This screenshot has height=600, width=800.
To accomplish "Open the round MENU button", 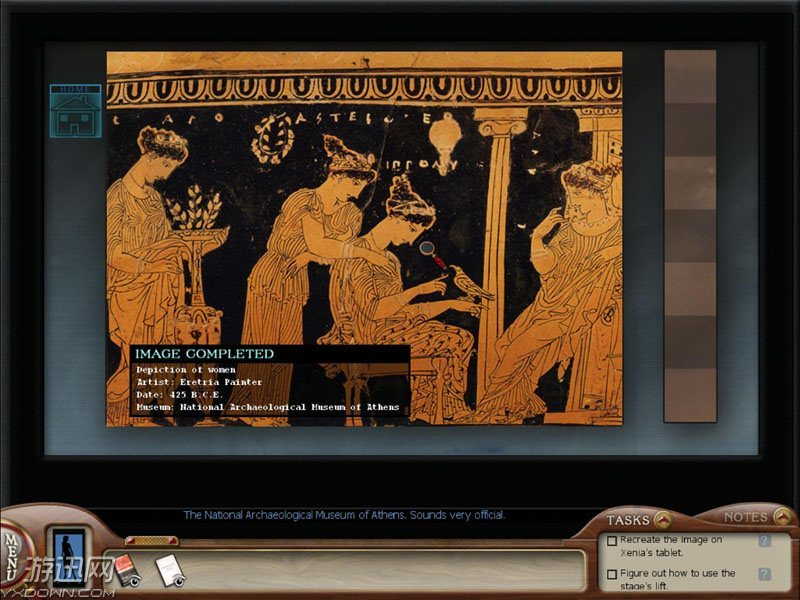I will pyautogui.click(x=13, y=556).
